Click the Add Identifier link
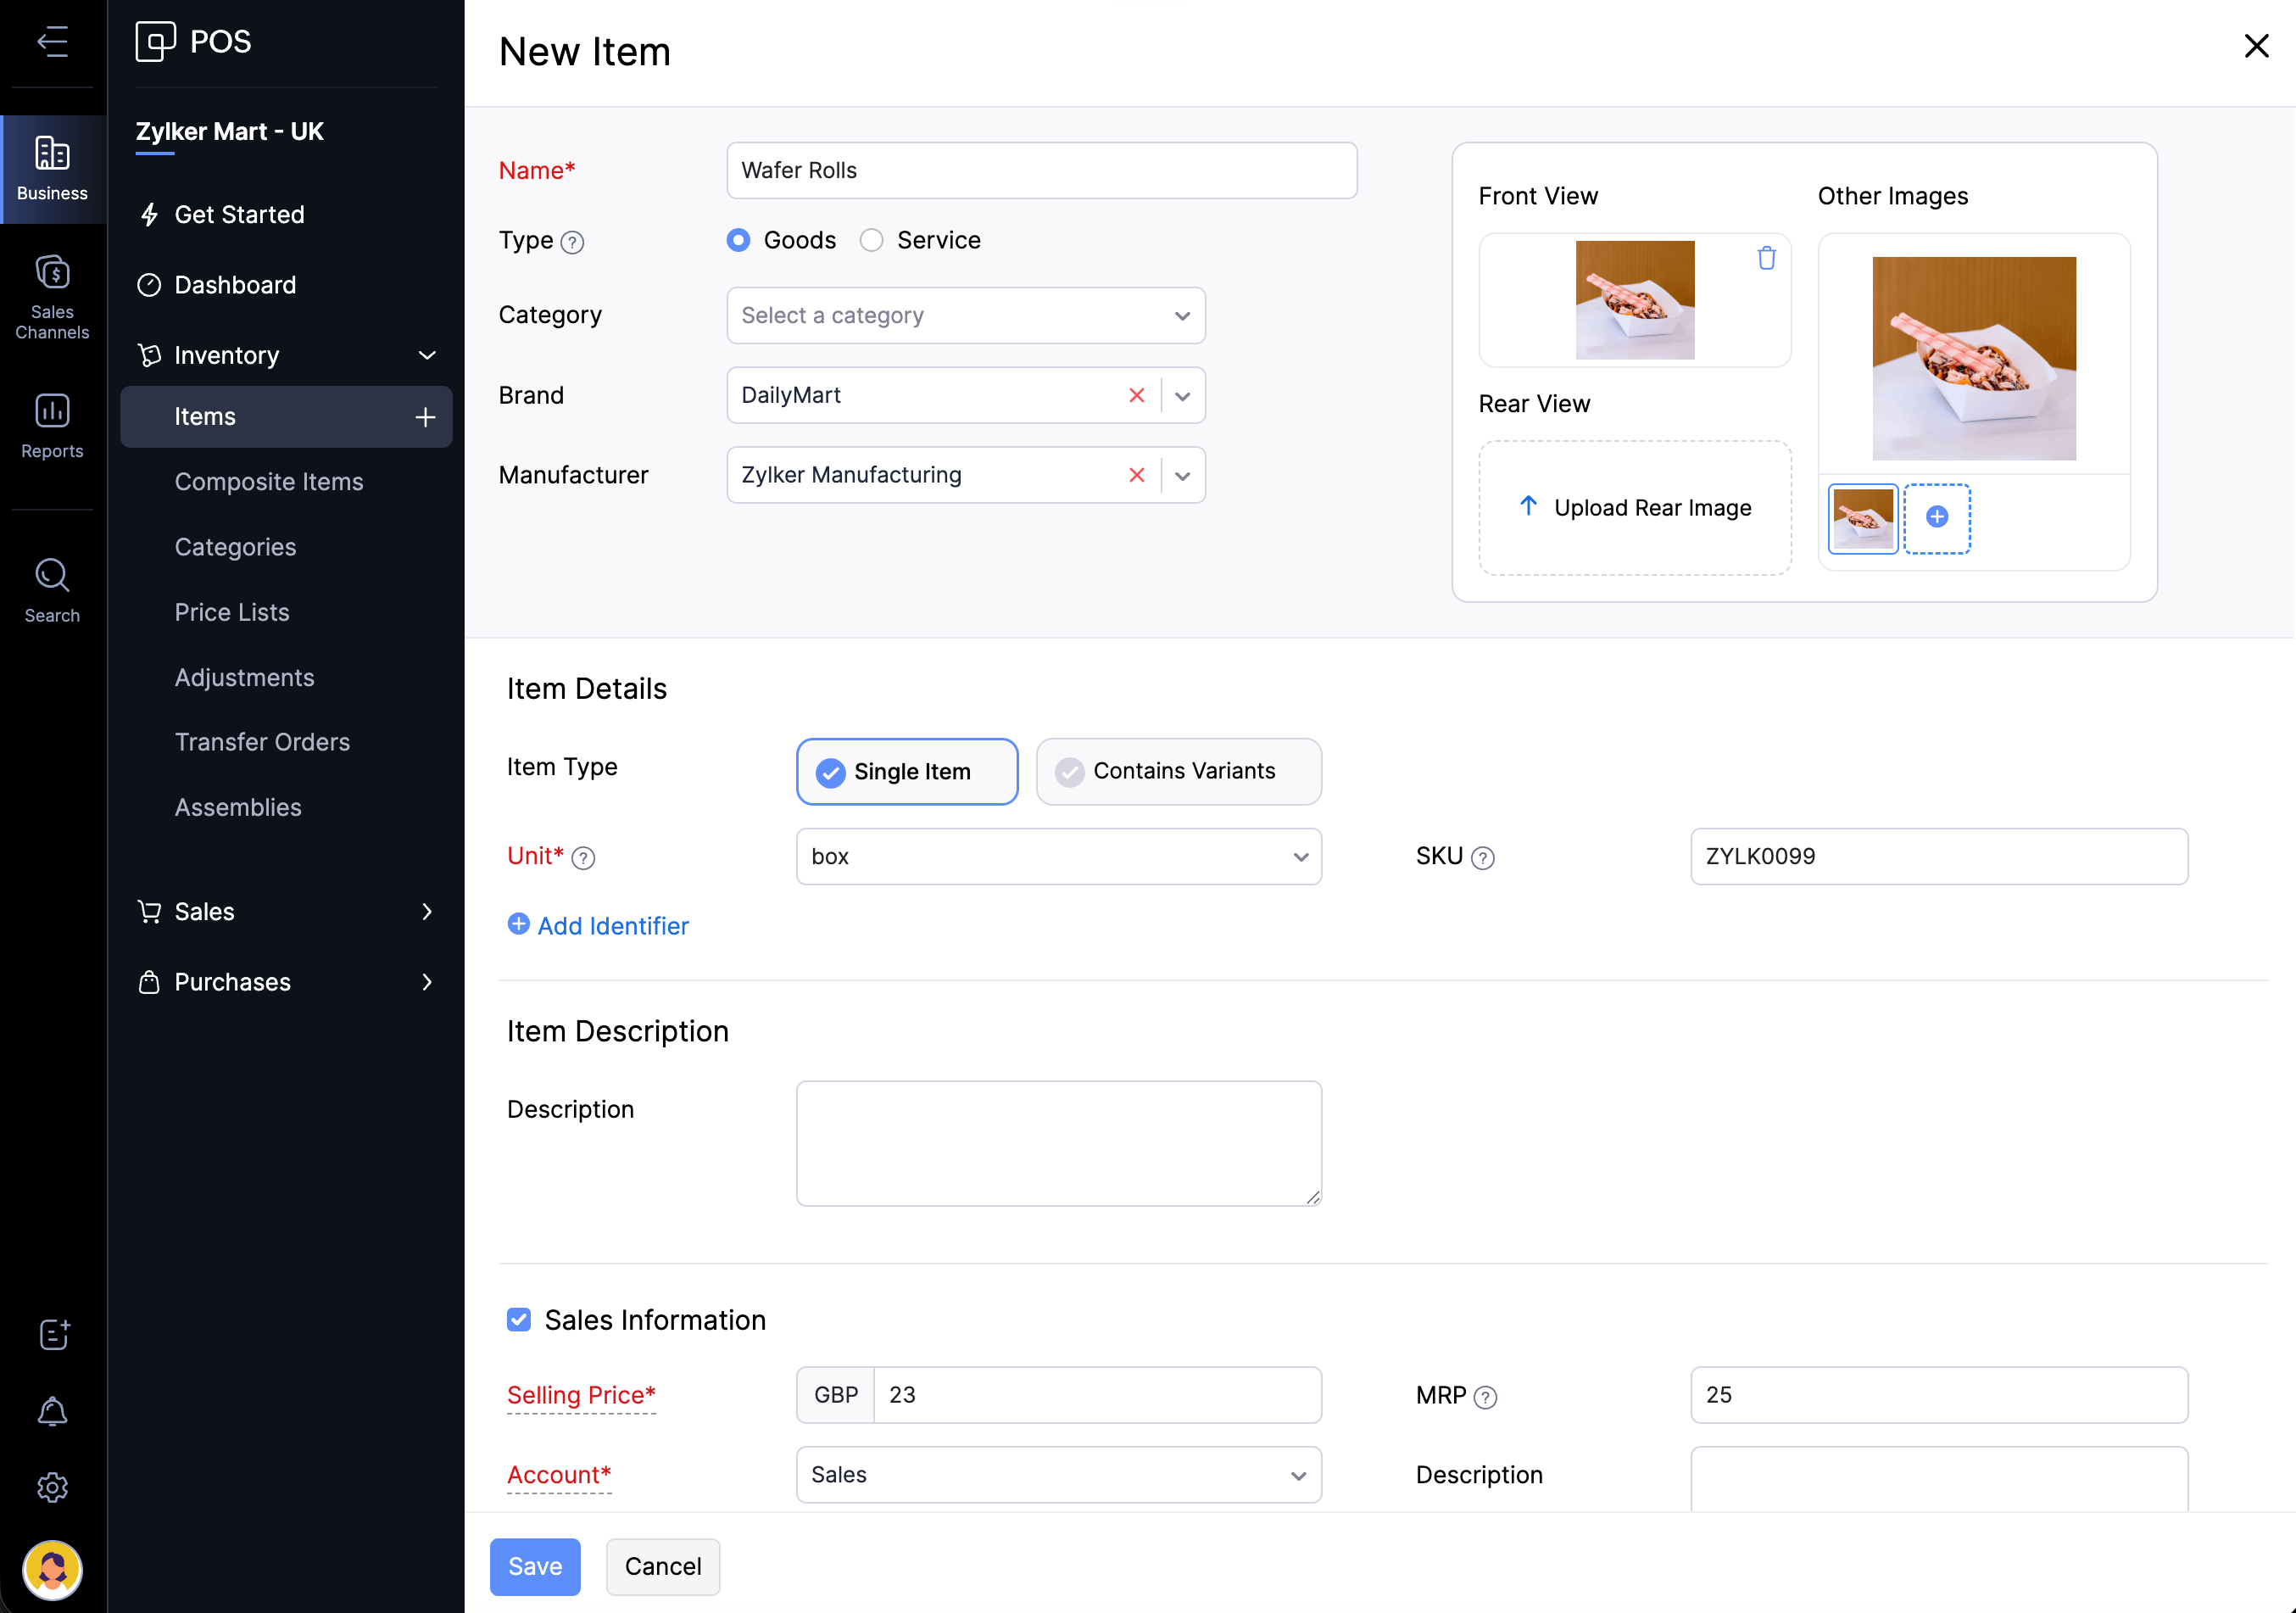The height and width of the screenshot is (1613, 2296). coord(598,925)
